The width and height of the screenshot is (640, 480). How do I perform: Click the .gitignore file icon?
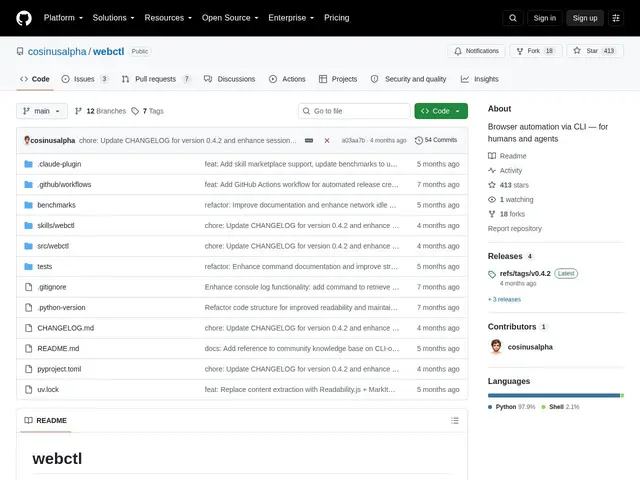[x=28, y=287]
